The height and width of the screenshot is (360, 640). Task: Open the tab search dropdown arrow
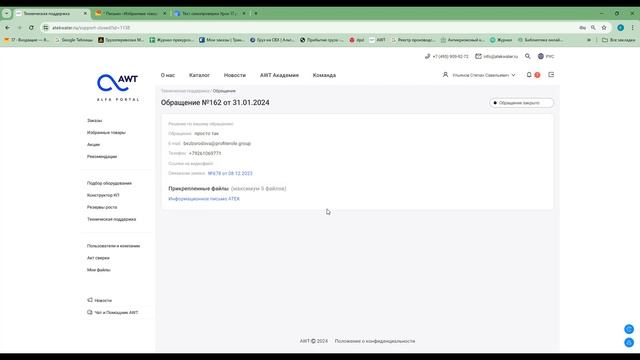pos(7,13)
